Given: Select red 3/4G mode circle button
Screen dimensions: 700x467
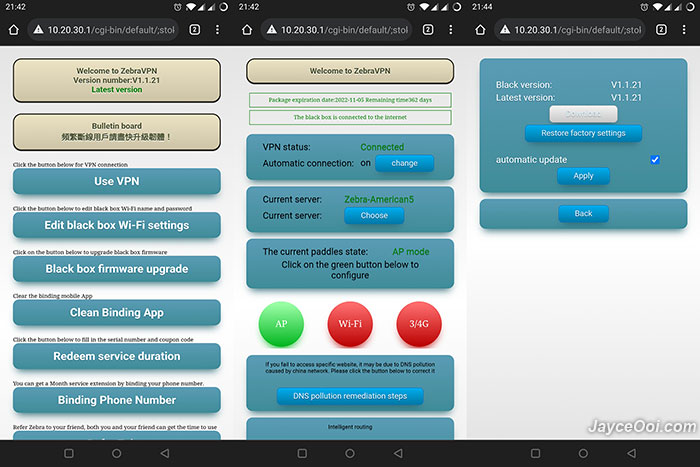Looking at the screenshot, I should (x=419, y=324).
